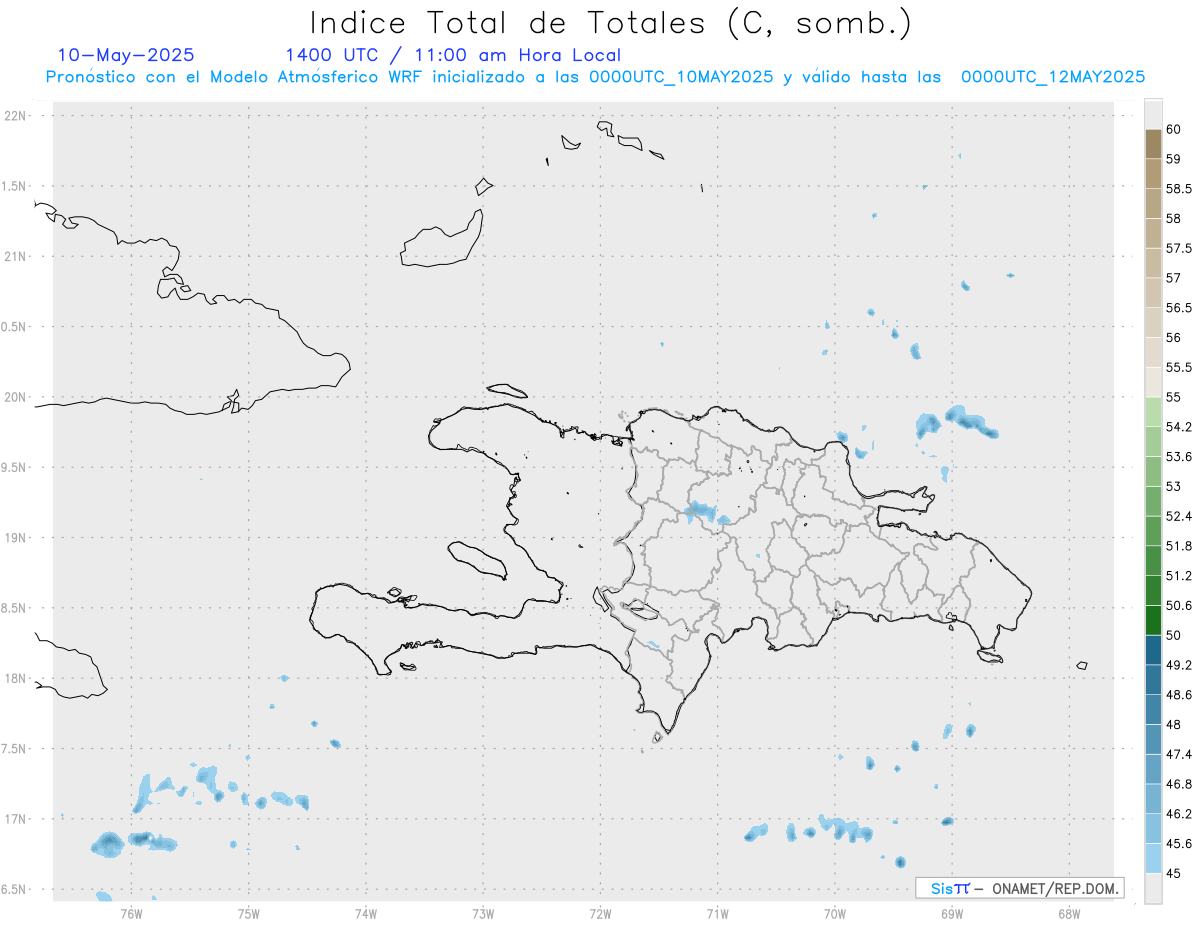This screenshot has width=1200, height=927.
Task: Click the "SisTT - ONAMET/REP.DOM." credit box
Action: click(1020, 888)
